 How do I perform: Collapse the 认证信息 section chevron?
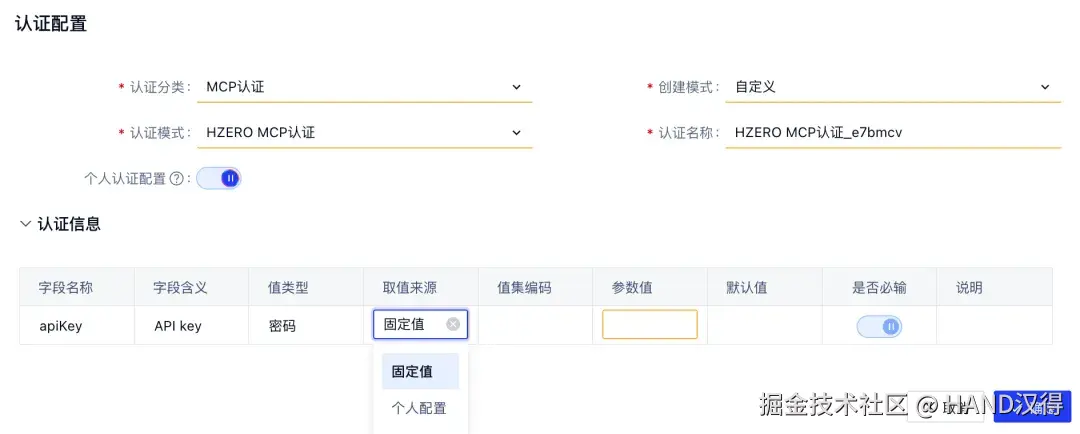(x=25, y=224)
